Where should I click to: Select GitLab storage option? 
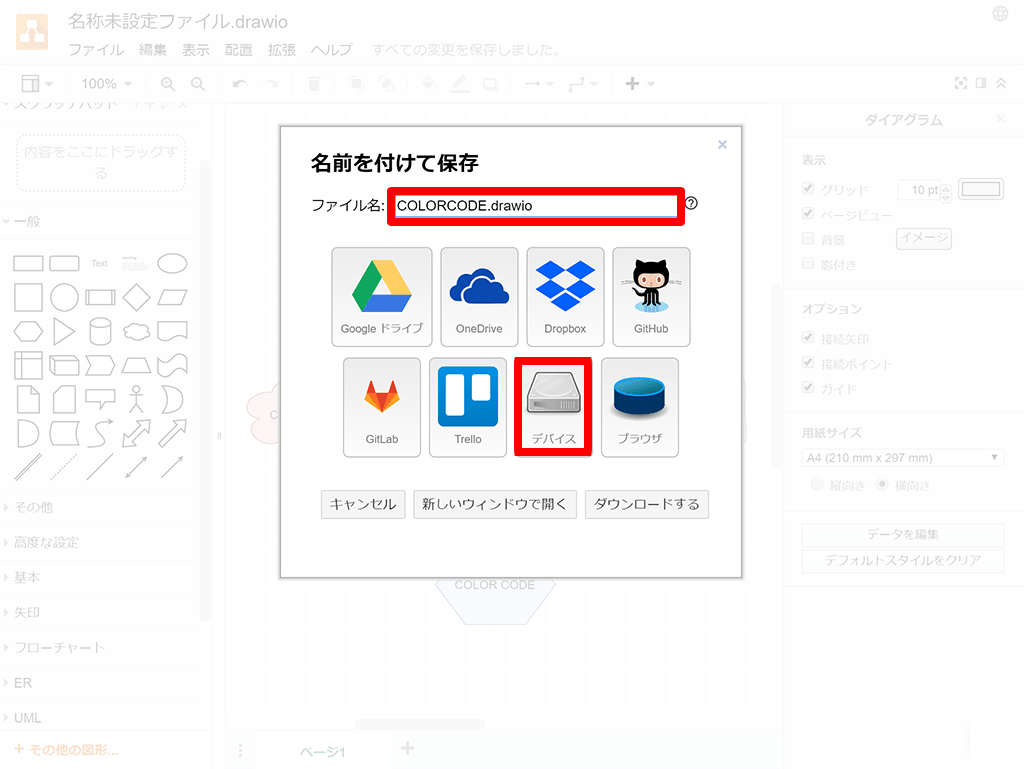coord(381,407)
